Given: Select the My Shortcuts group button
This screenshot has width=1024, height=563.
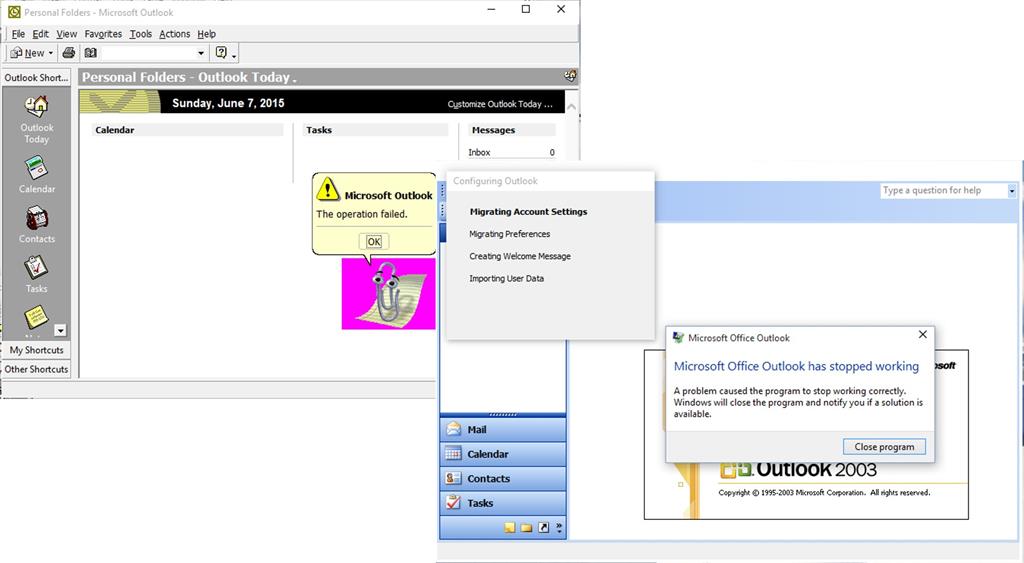Looking at the screenshot, I should 36,350.
